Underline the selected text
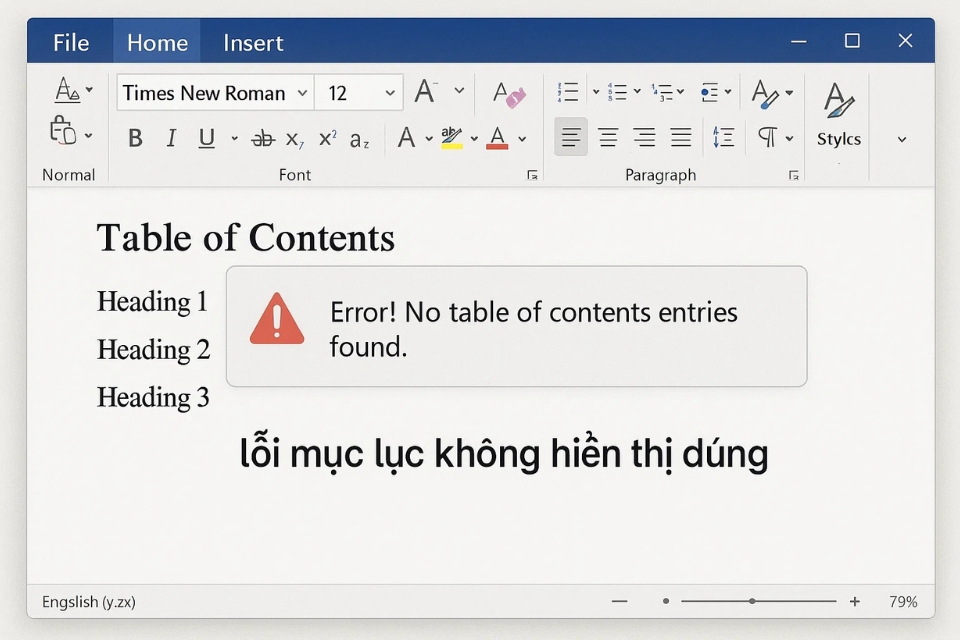 click(206, 138)
